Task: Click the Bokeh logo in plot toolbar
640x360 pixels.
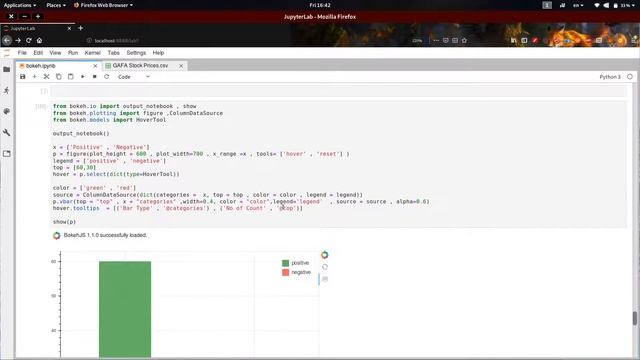Action: (324, 255)
